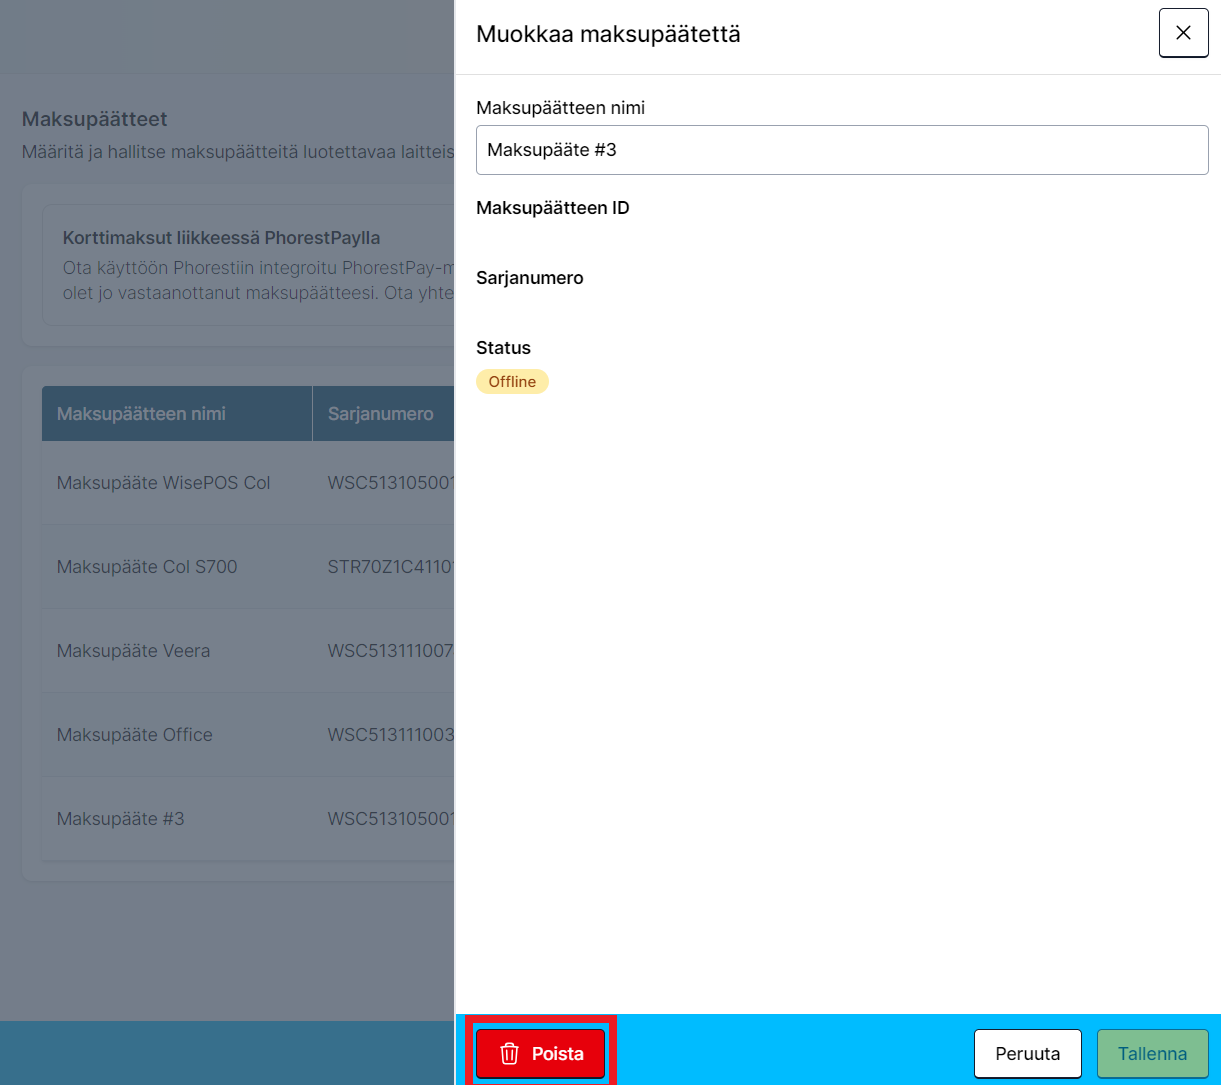
Task: Click the Maksupäätteen ID label
Action: pyautogui.click(x=553, y=208)
